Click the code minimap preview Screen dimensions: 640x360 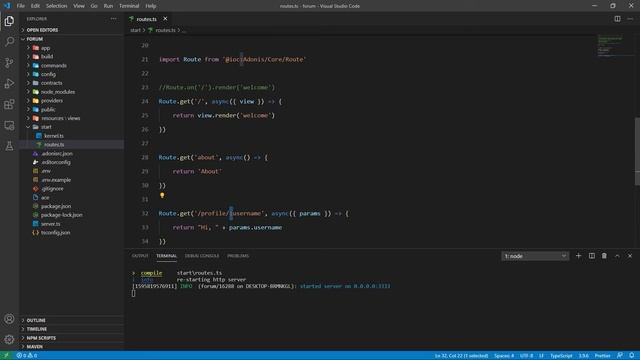611,46
